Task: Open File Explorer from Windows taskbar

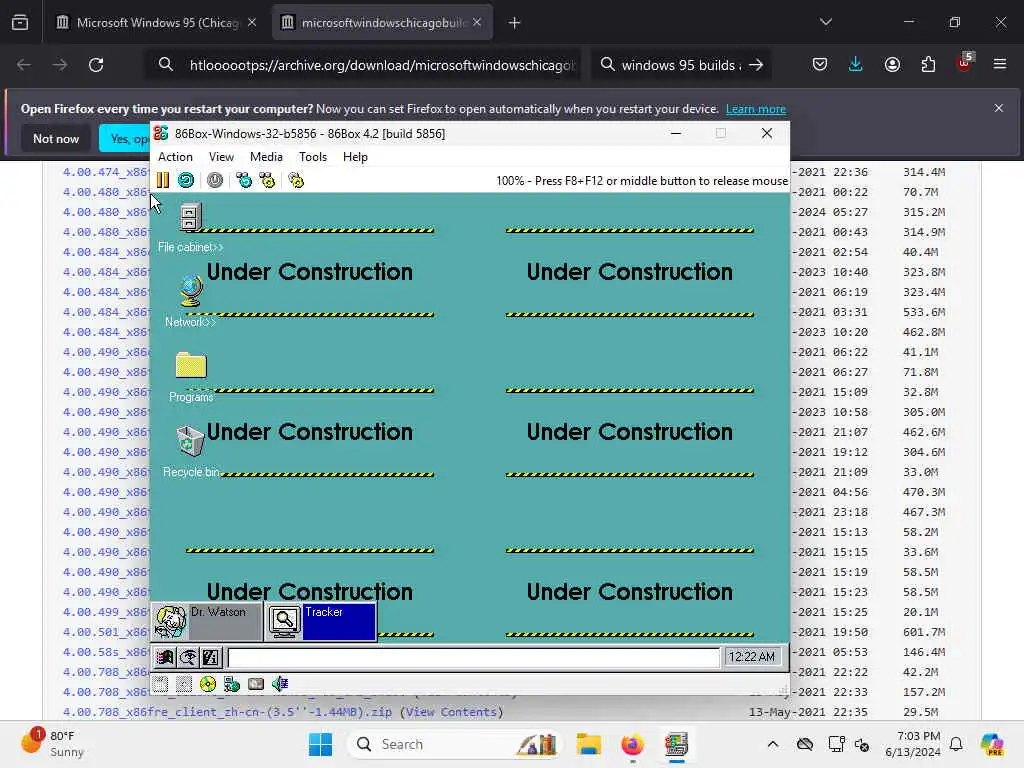Action: (x=588, y=744)
